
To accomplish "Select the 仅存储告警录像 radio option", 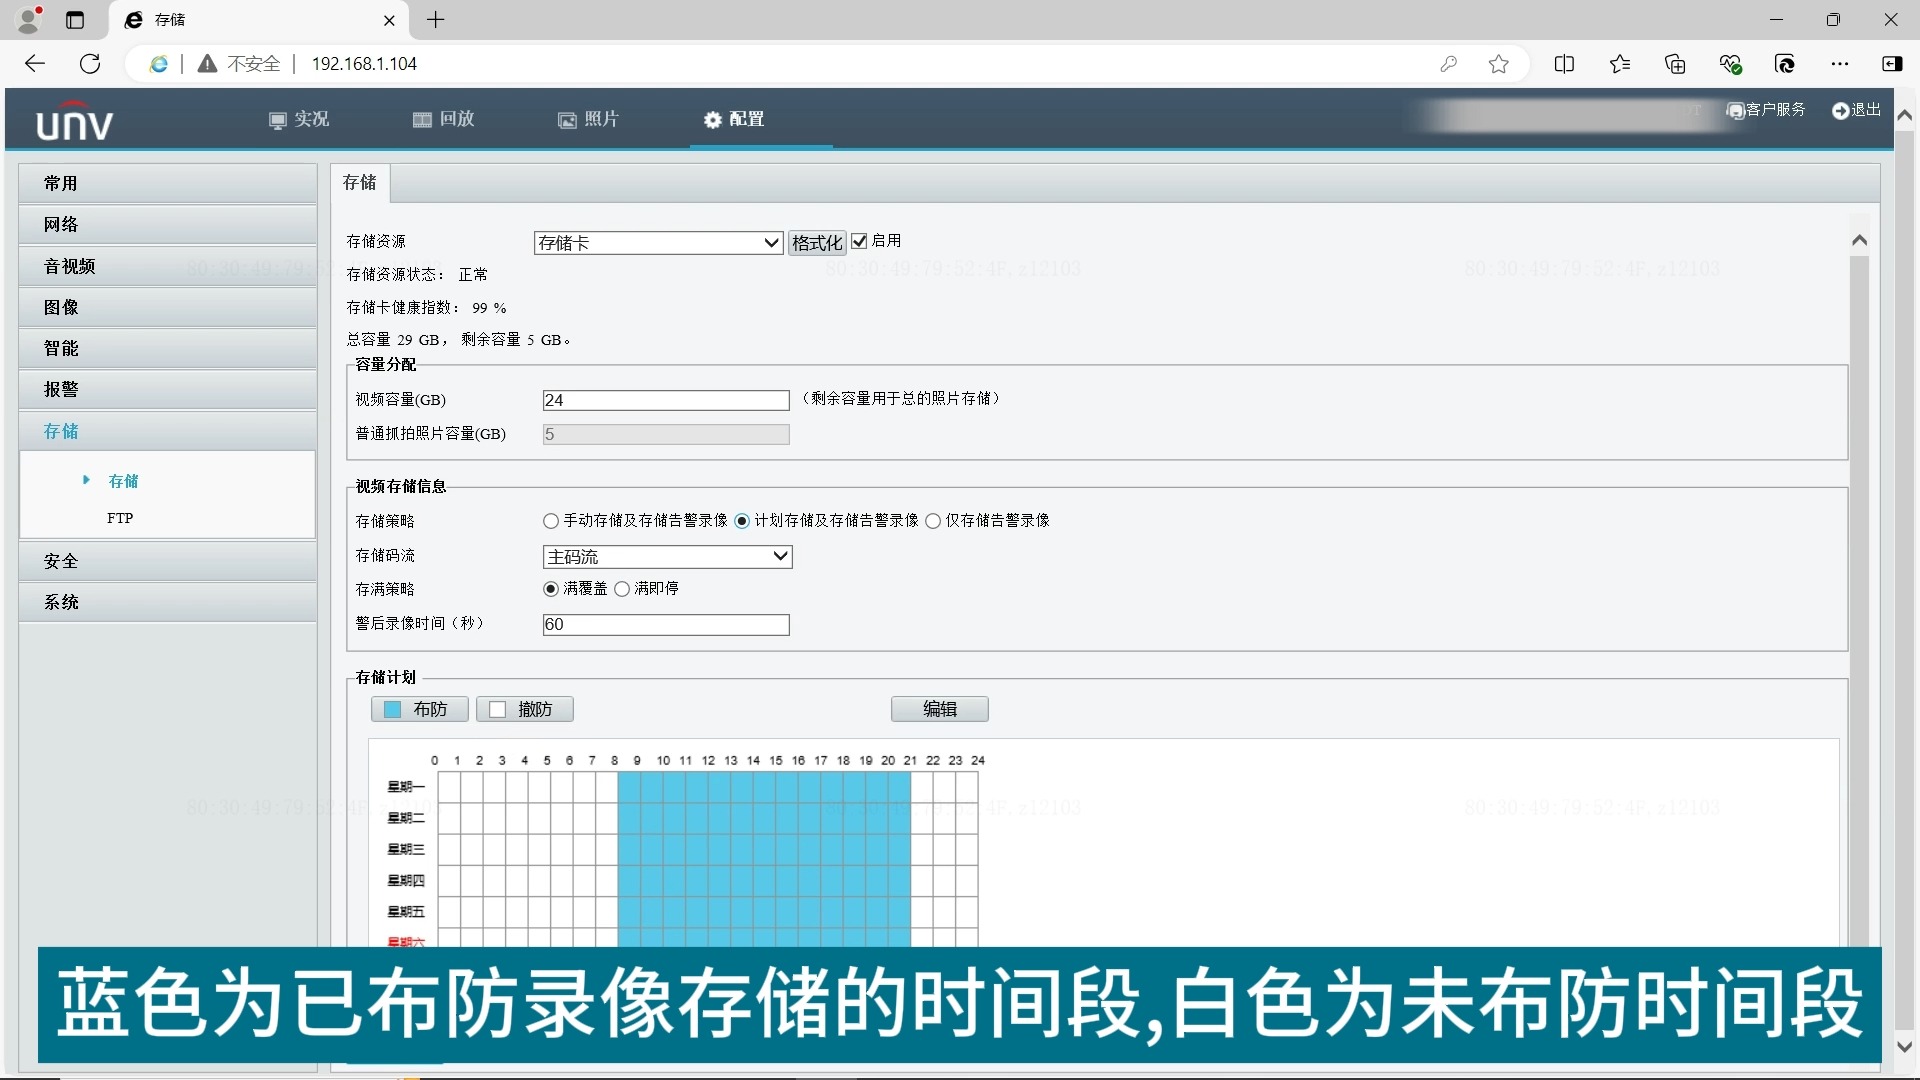I will pyautogui.click(x=934, y=520).
